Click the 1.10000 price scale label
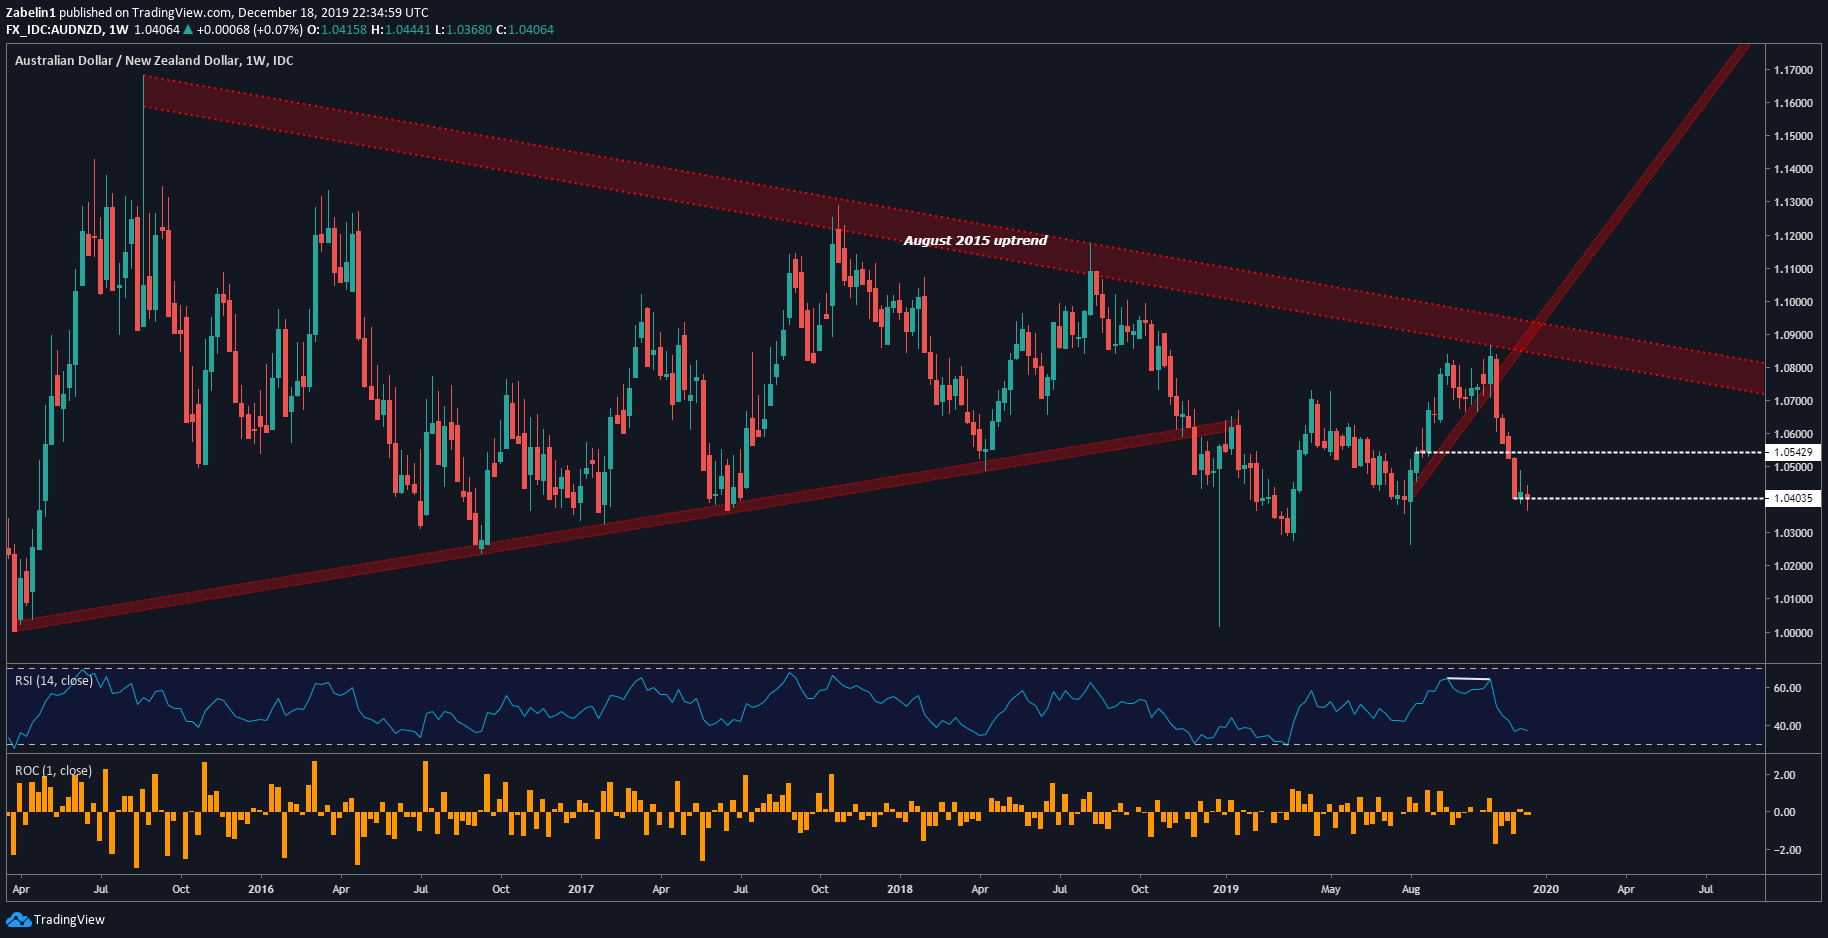 1793,302
